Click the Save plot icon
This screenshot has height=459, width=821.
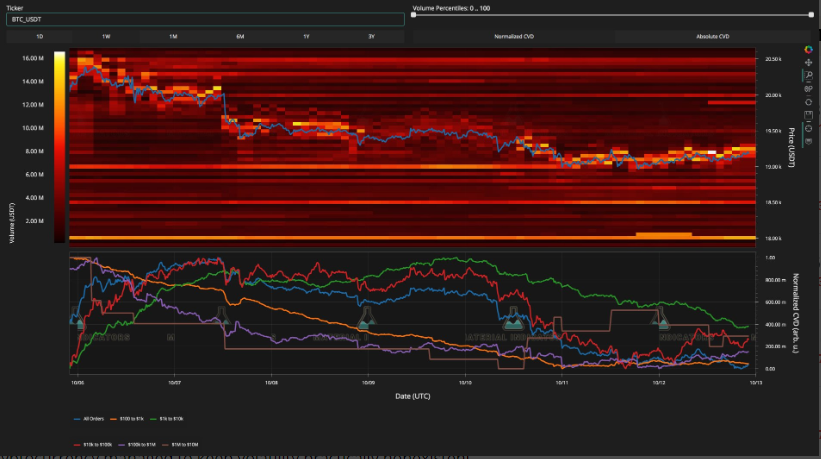(808, 115)
